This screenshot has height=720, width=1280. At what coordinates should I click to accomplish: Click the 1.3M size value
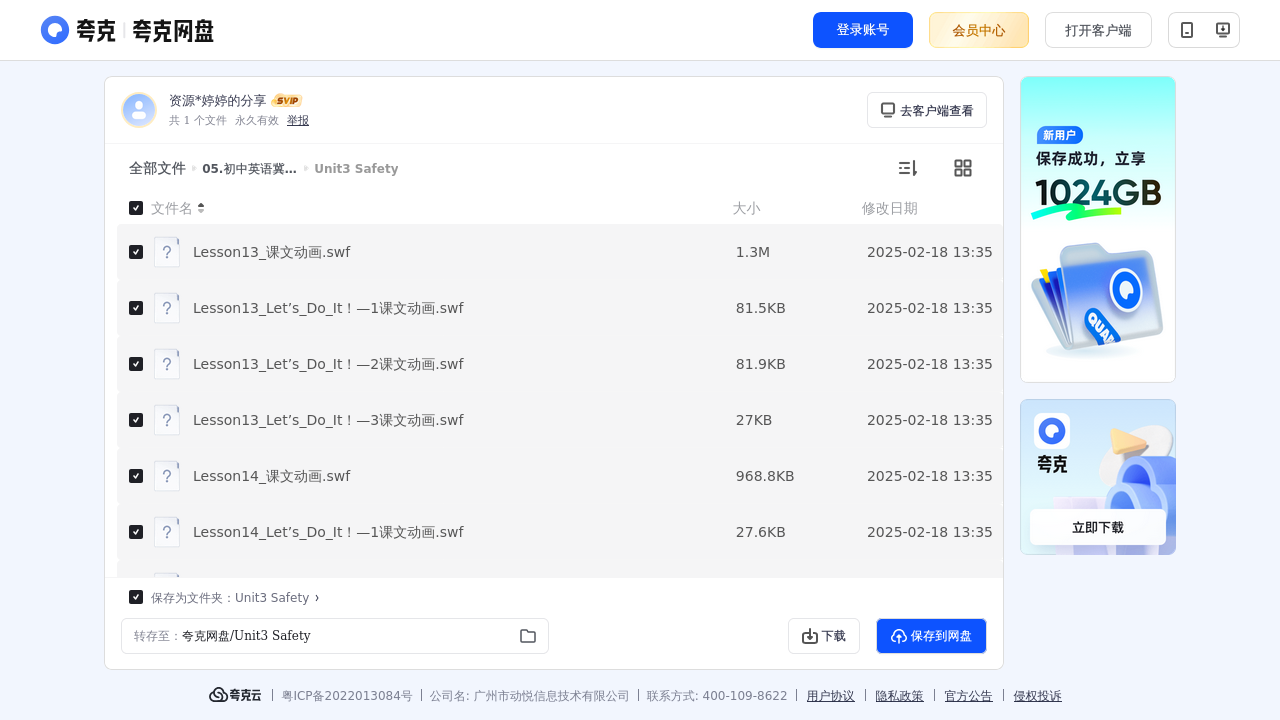coord(753,252)
